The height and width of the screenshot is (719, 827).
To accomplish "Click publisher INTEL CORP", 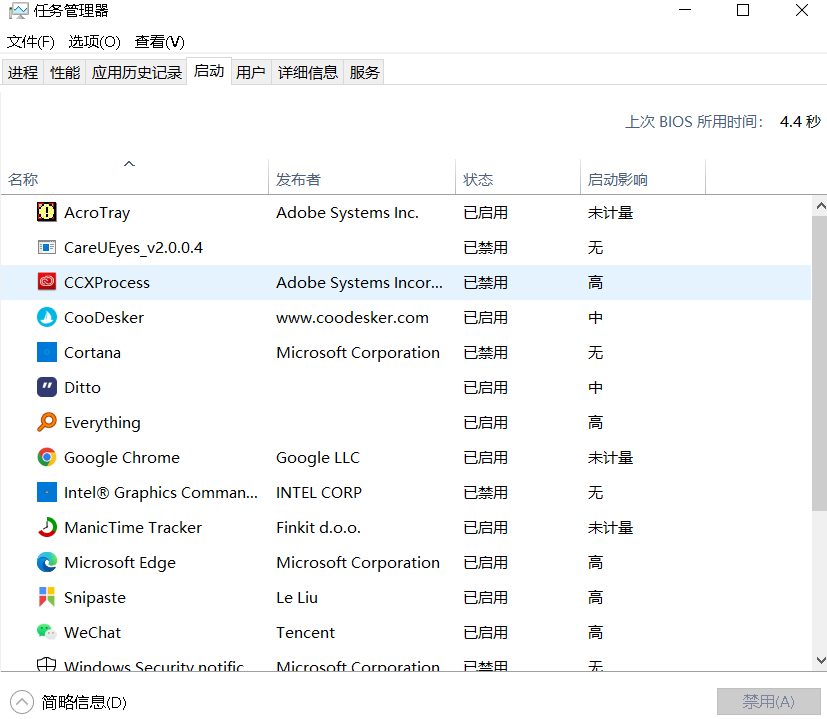I will 319,493.
